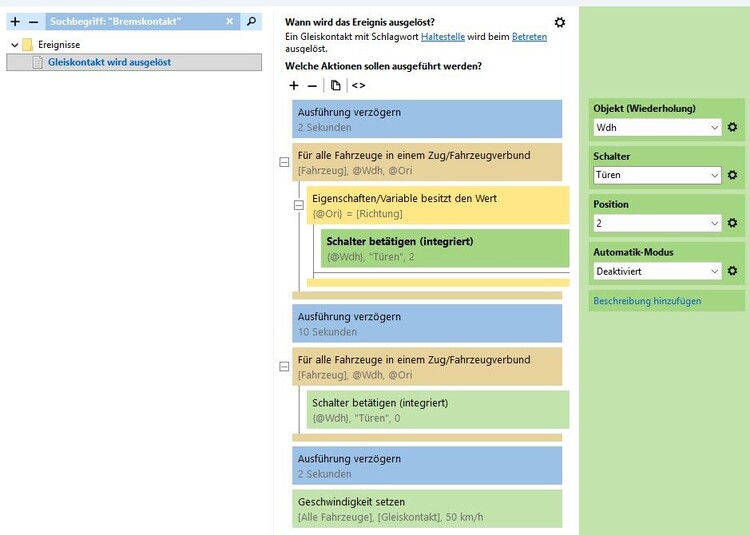Click the minus icon in the events panel

pyautogui.click(x=33, y=21)
